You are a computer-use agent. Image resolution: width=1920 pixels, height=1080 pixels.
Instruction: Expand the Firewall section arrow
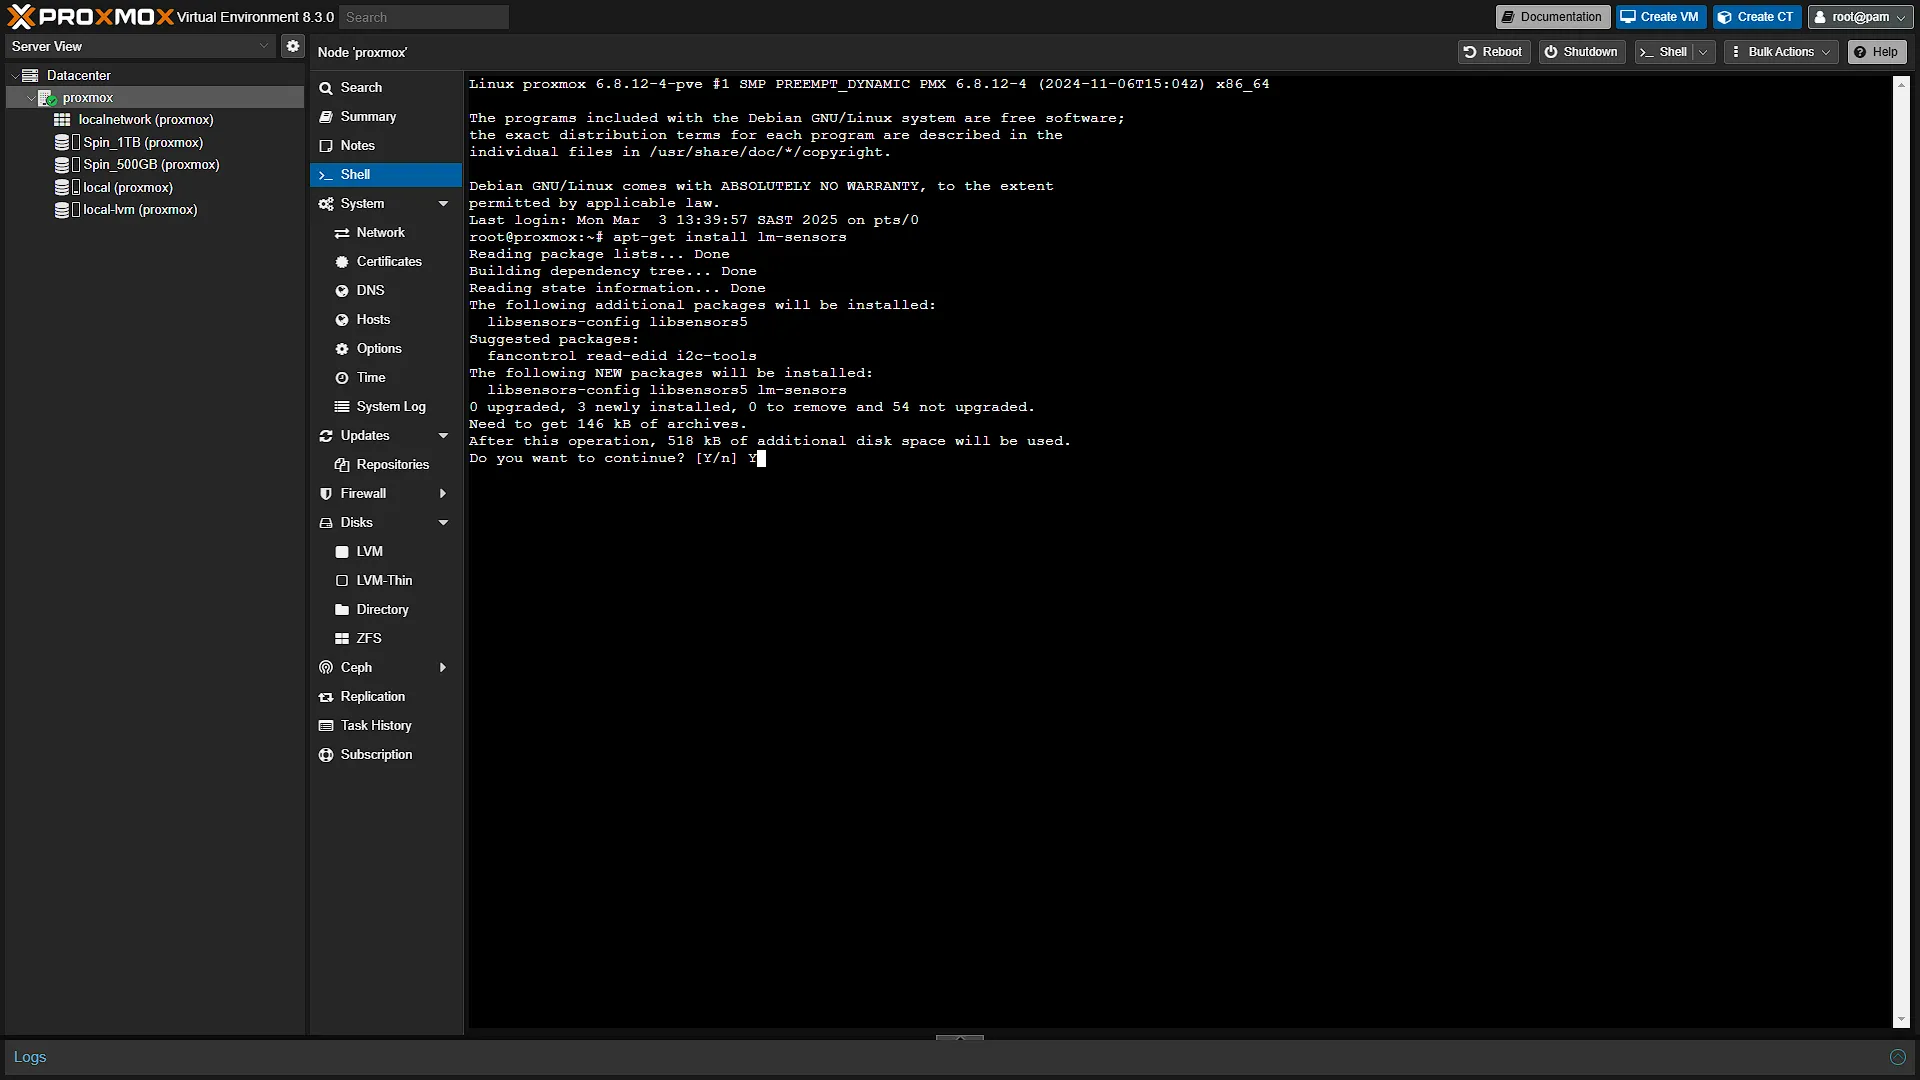click(x=442, y=494)
